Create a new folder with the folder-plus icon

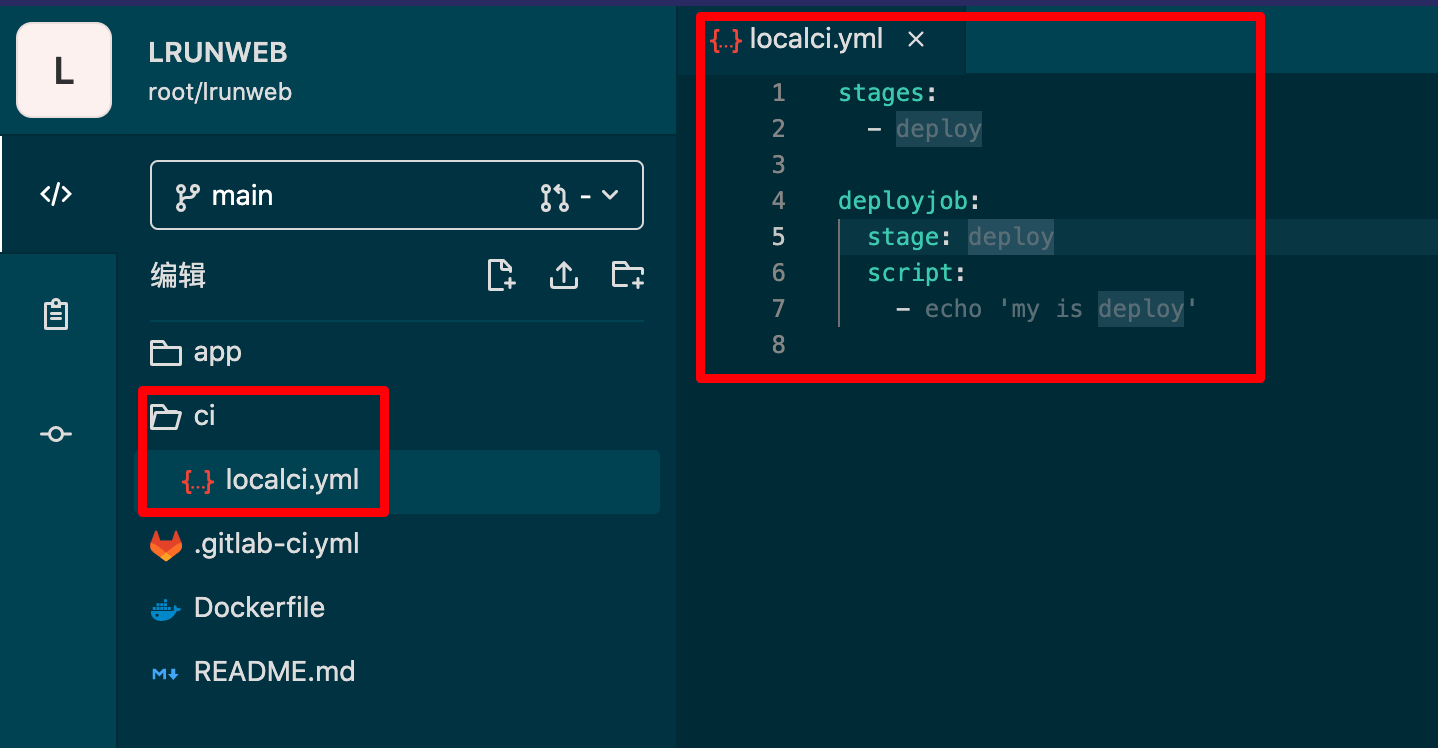pyautogui.click(x=627, y=275)
